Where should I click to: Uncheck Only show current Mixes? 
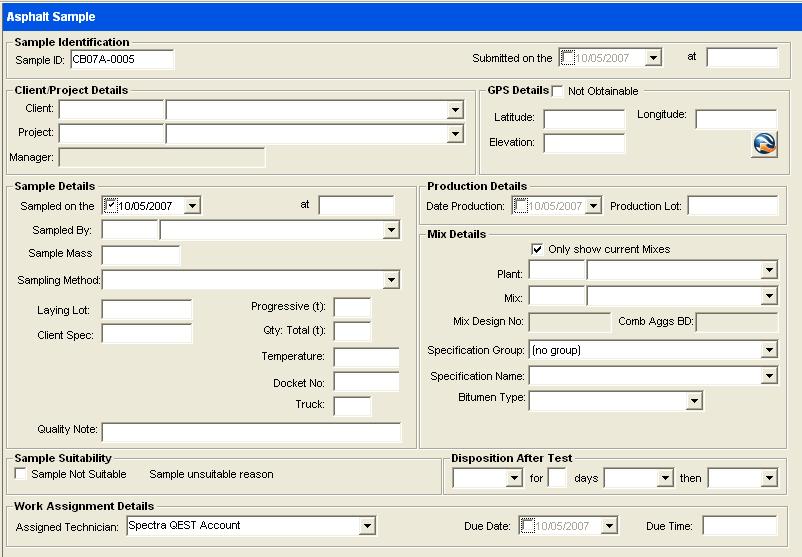[537, 249]
